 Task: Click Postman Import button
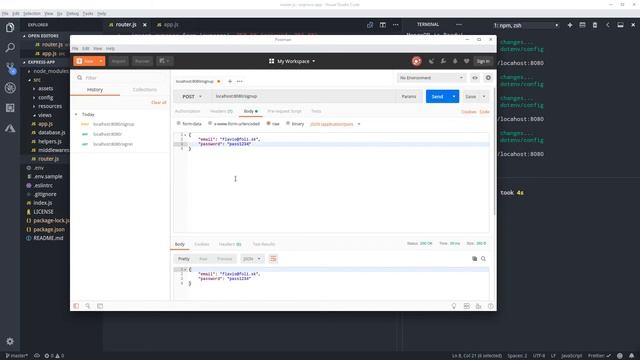[x=118, y=61]
